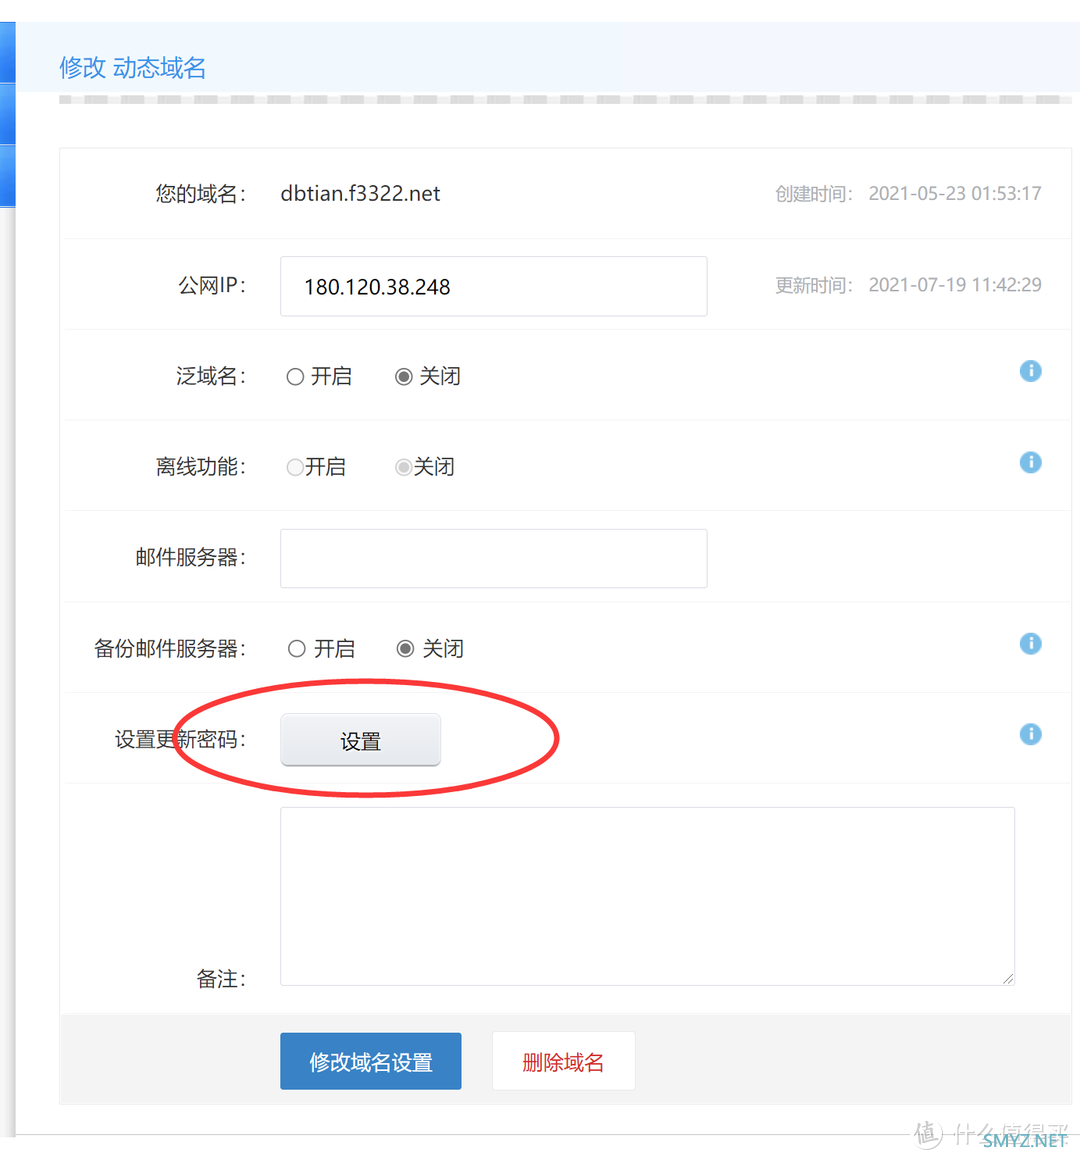The image size is (1080, 1160).
Task: Choose 关闭 for 备份邮件服务器
Action: (x=405, y=649)
